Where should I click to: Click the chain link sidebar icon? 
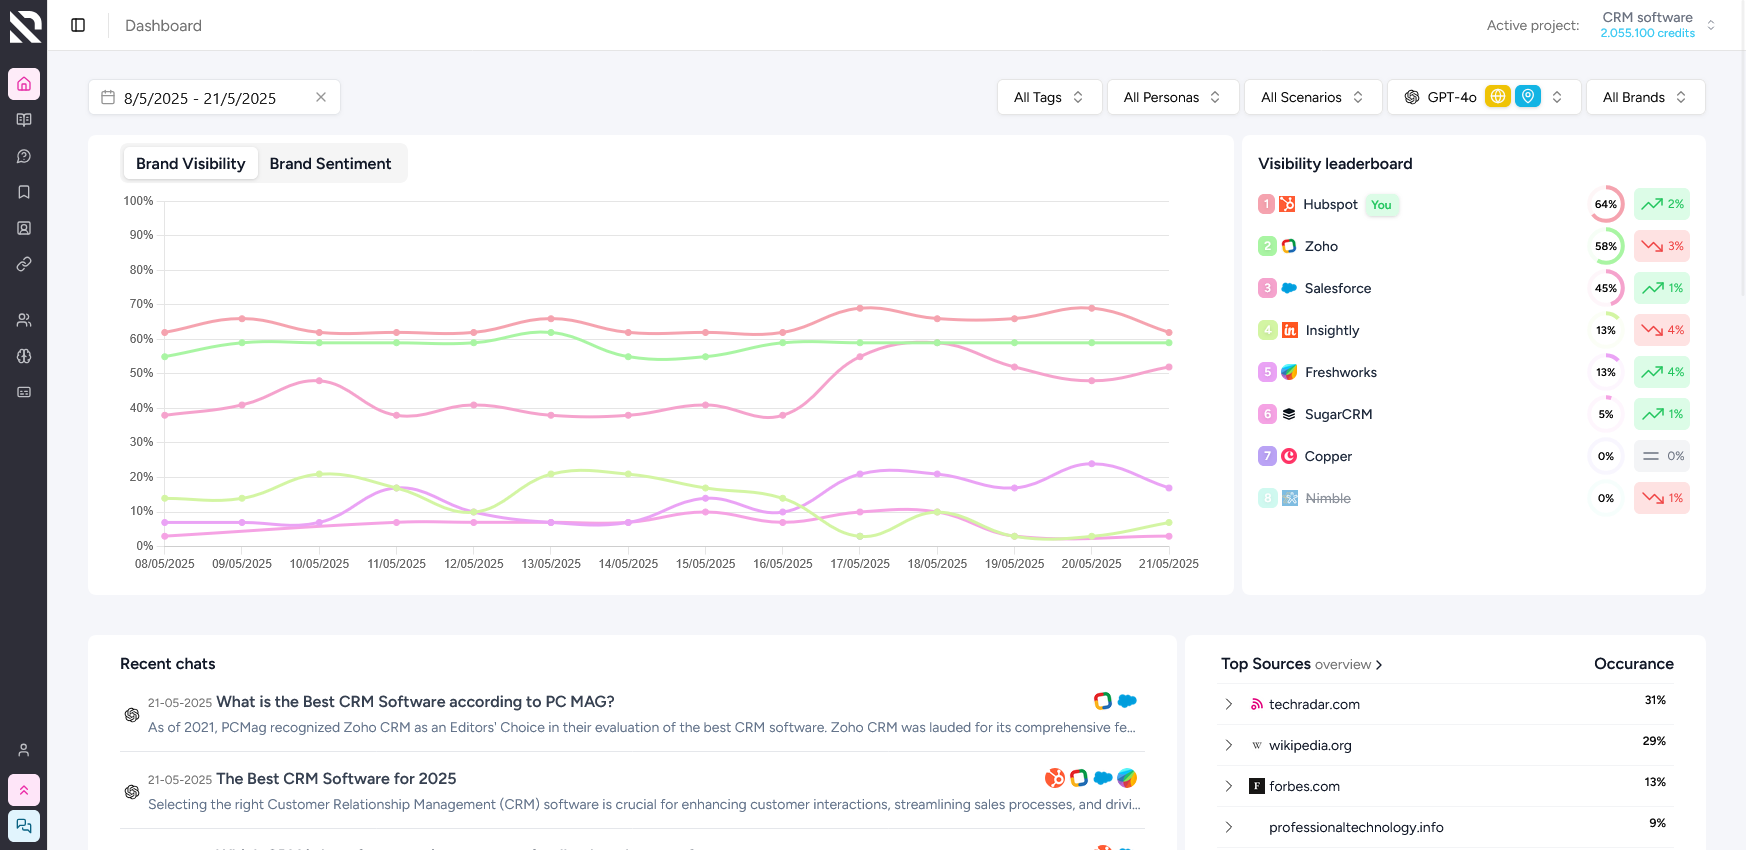click(24, 264)
